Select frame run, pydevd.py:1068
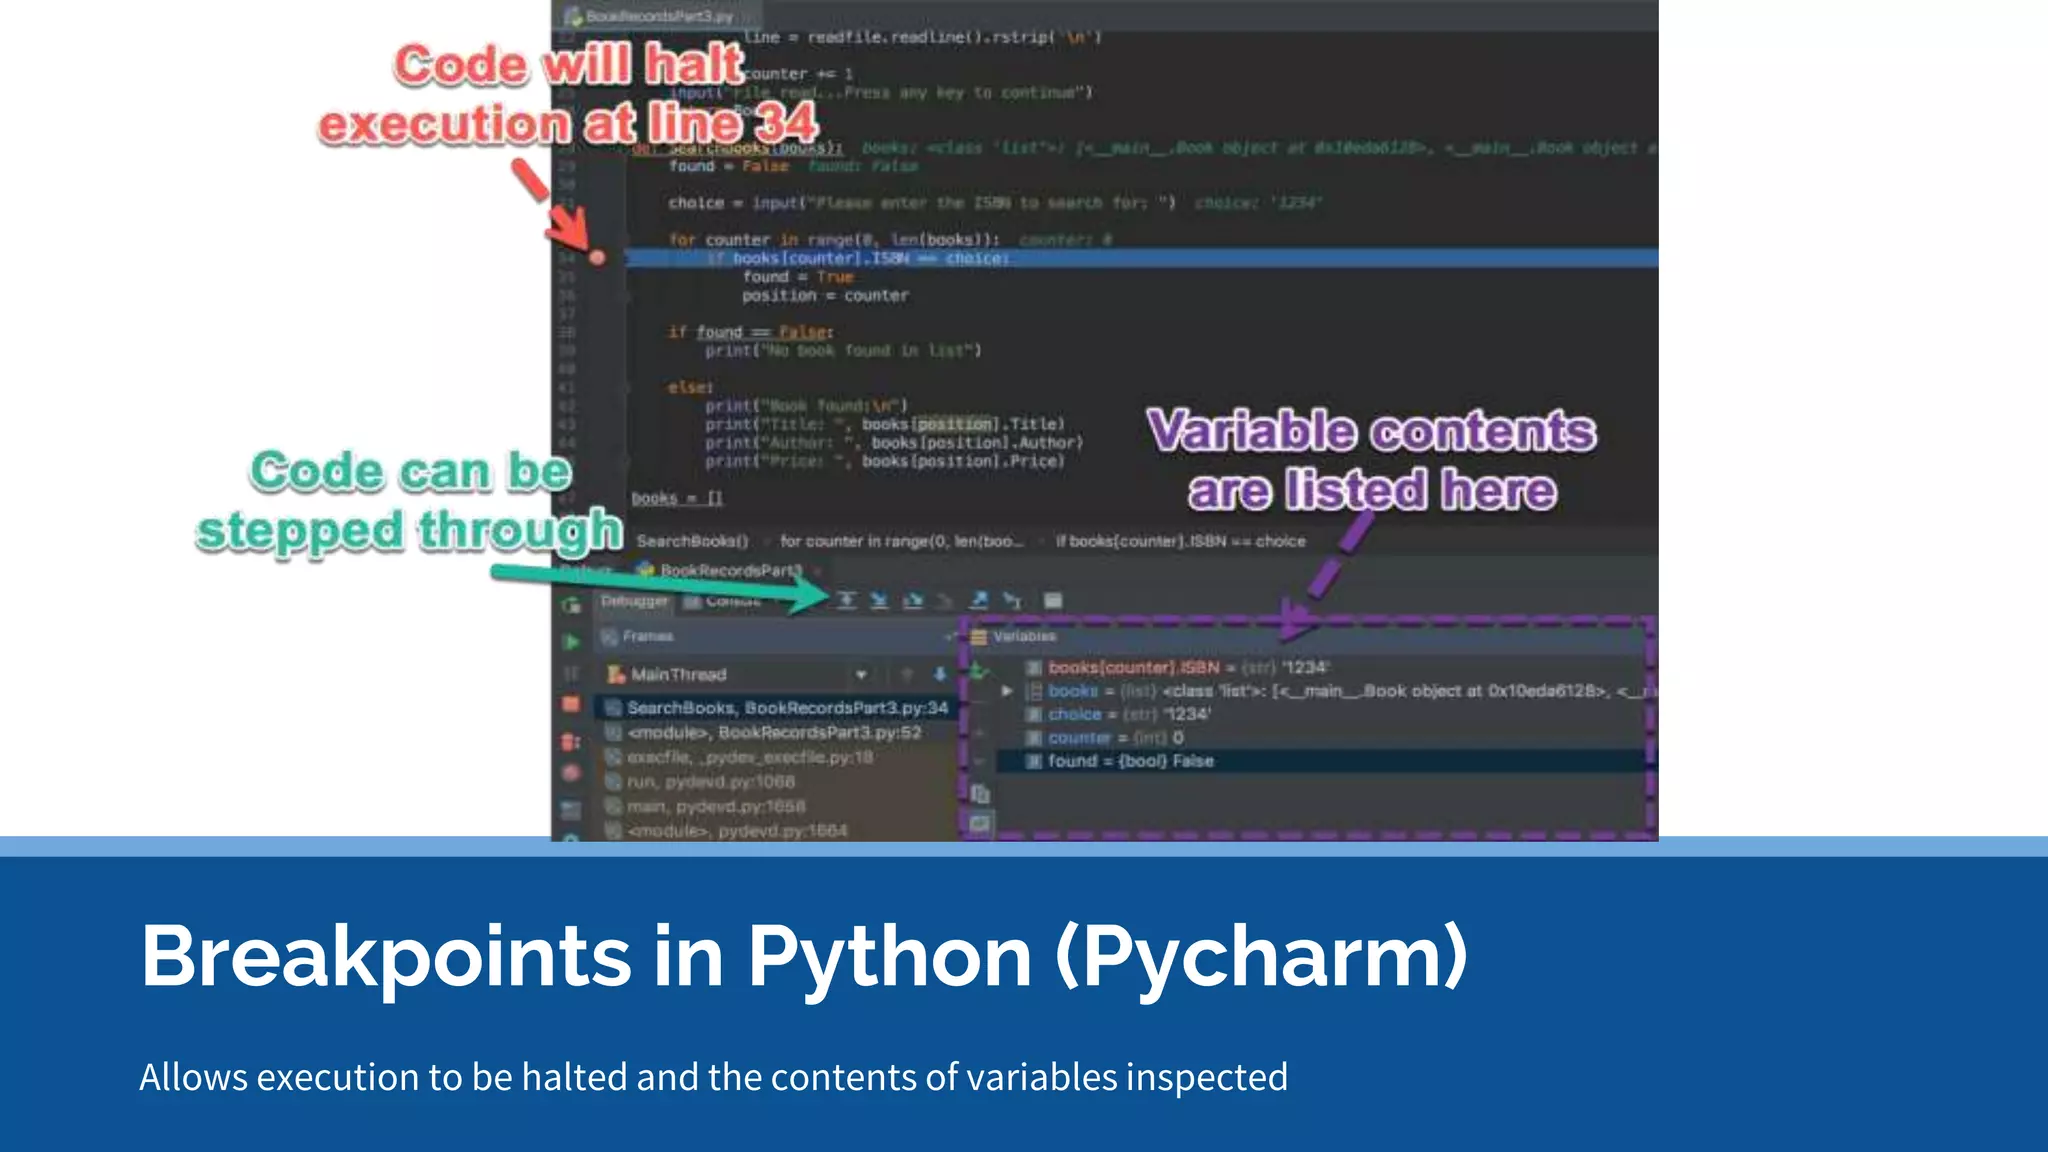Viewport: 2048px width, 1152px height. pos(776,782)
